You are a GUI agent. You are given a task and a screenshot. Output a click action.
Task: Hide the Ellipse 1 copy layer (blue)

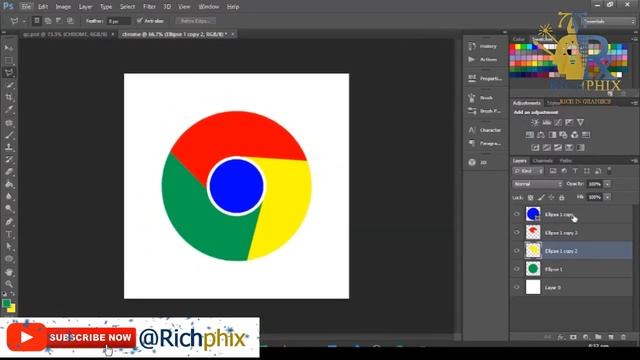click(x=517, y=214)
